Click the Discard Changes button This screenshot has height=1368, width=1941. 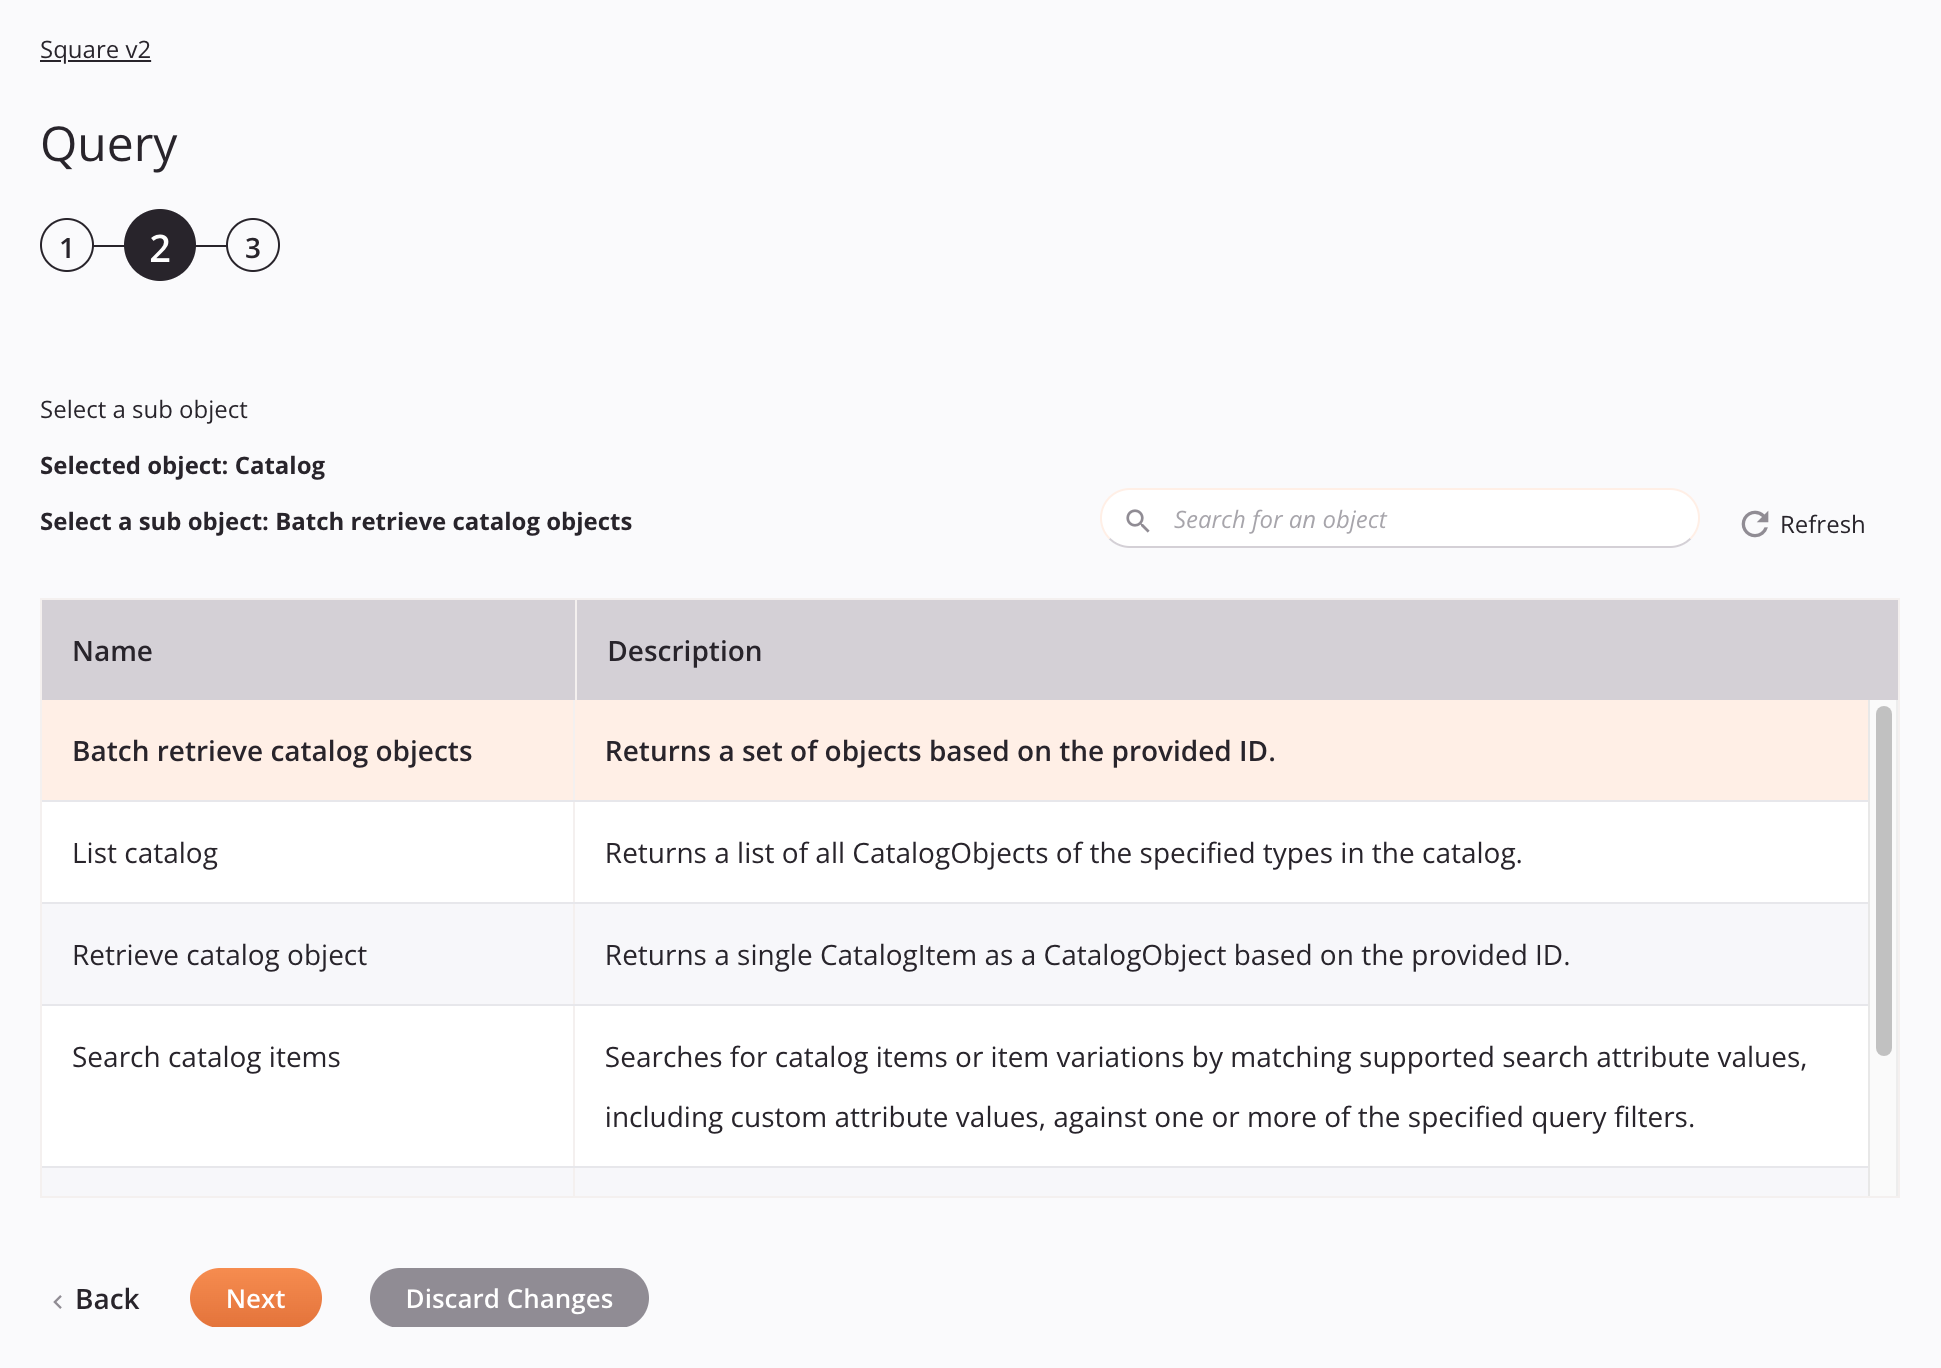[x=509, y=1297]
